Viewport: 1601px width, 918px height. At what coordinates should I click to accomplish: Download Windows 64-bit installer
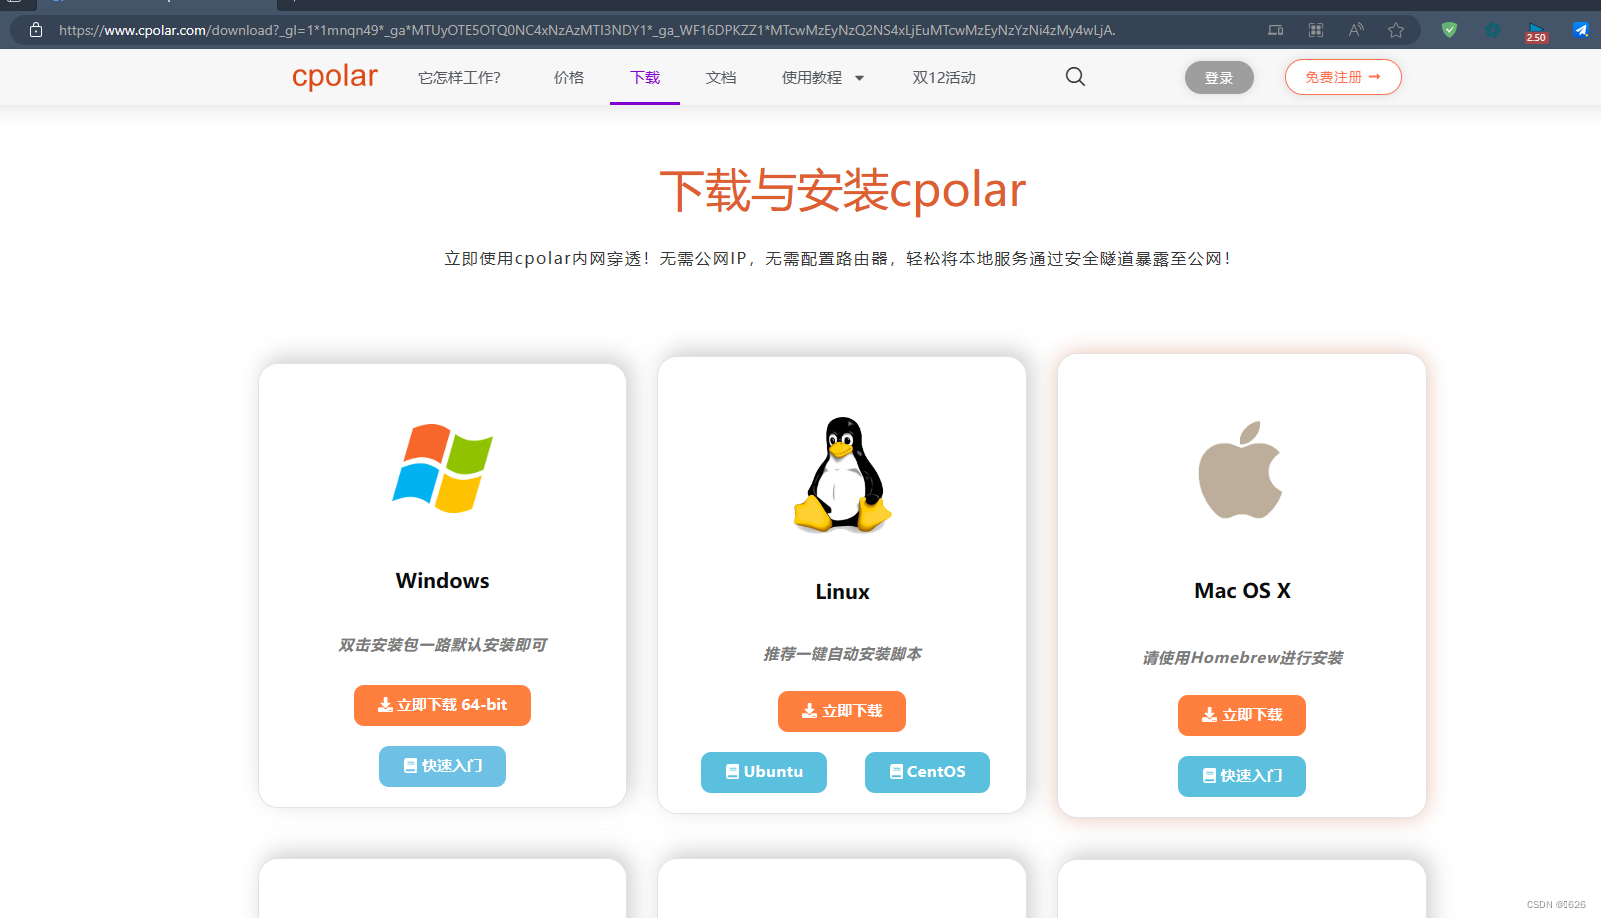click(x=442, y=705)
